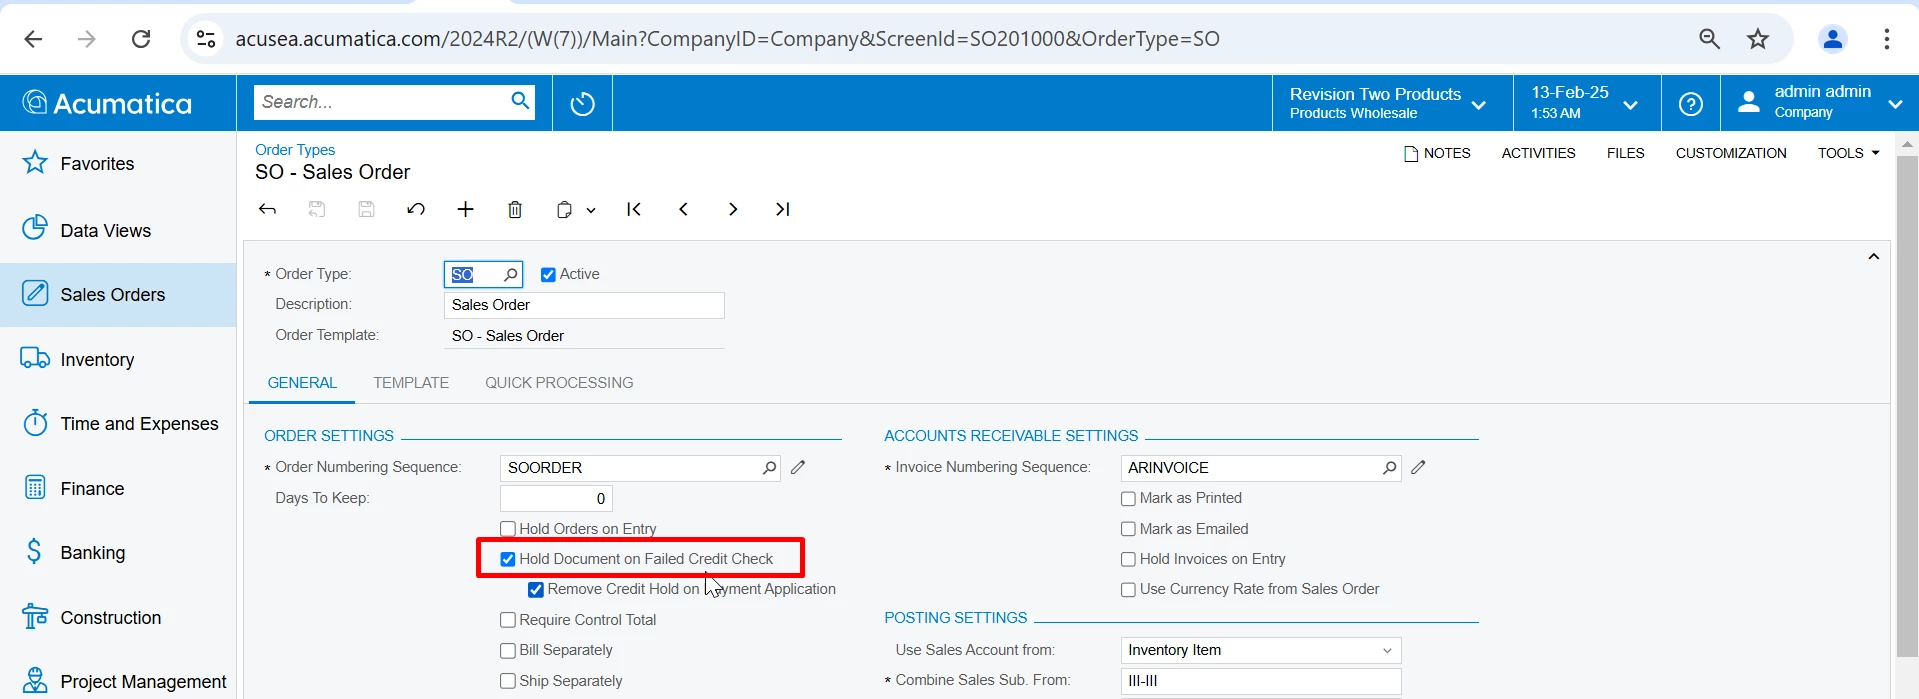Click the Acumatica logo
The image size is (1919, 699).
107,103
